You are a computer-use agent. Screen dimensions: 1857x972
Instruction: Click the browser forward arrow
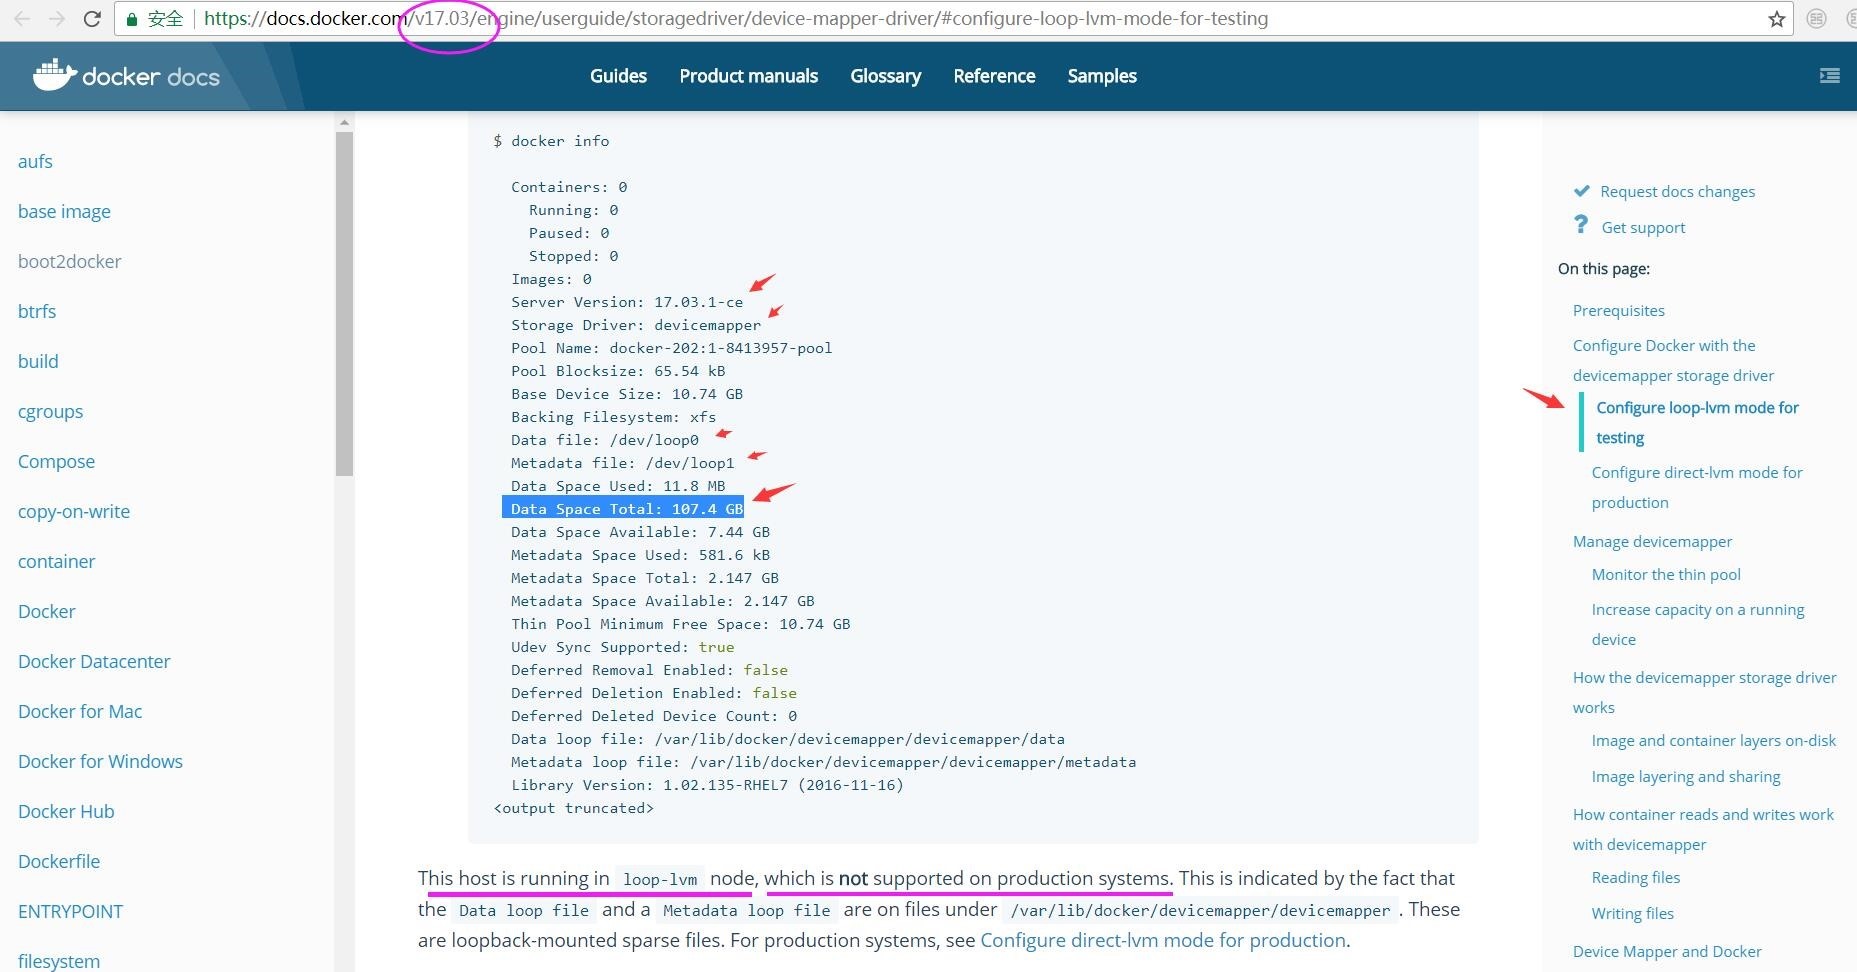point(57,19)
